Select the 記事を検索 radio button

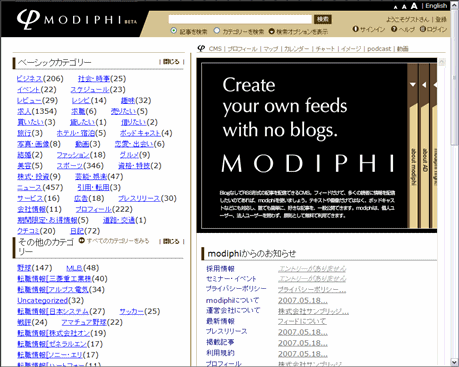pos(174,31)
